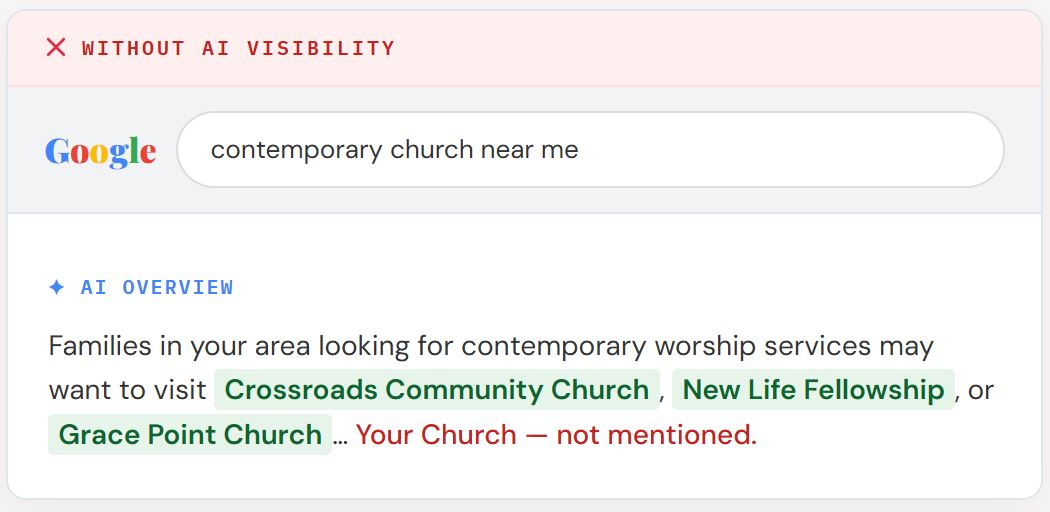Click the "Without AI Visibility" header label
The height and width of the screenshot is (512, 1050).
[x=238, y=48]
